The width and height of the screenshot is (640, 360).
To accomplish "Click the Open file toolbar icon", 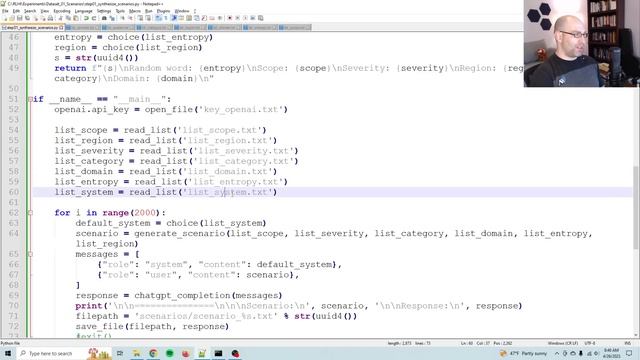I will (12, 18).
